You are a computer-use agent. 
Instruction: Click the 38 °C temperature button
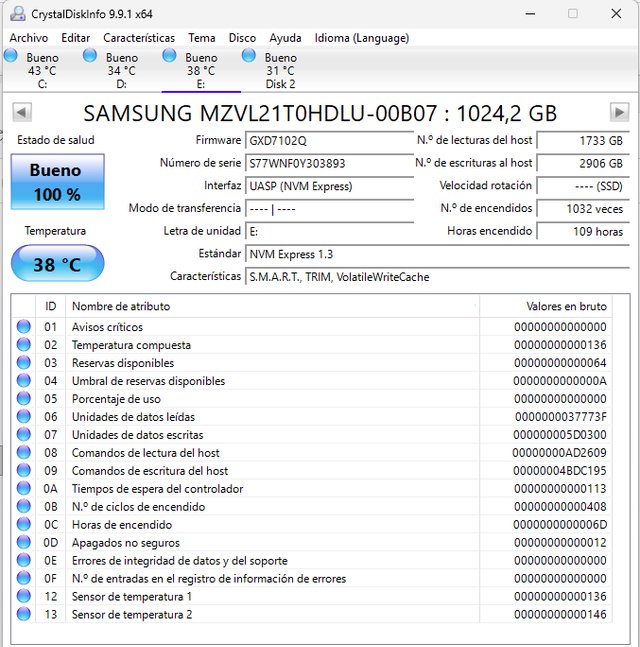click(x=57, y=263)
